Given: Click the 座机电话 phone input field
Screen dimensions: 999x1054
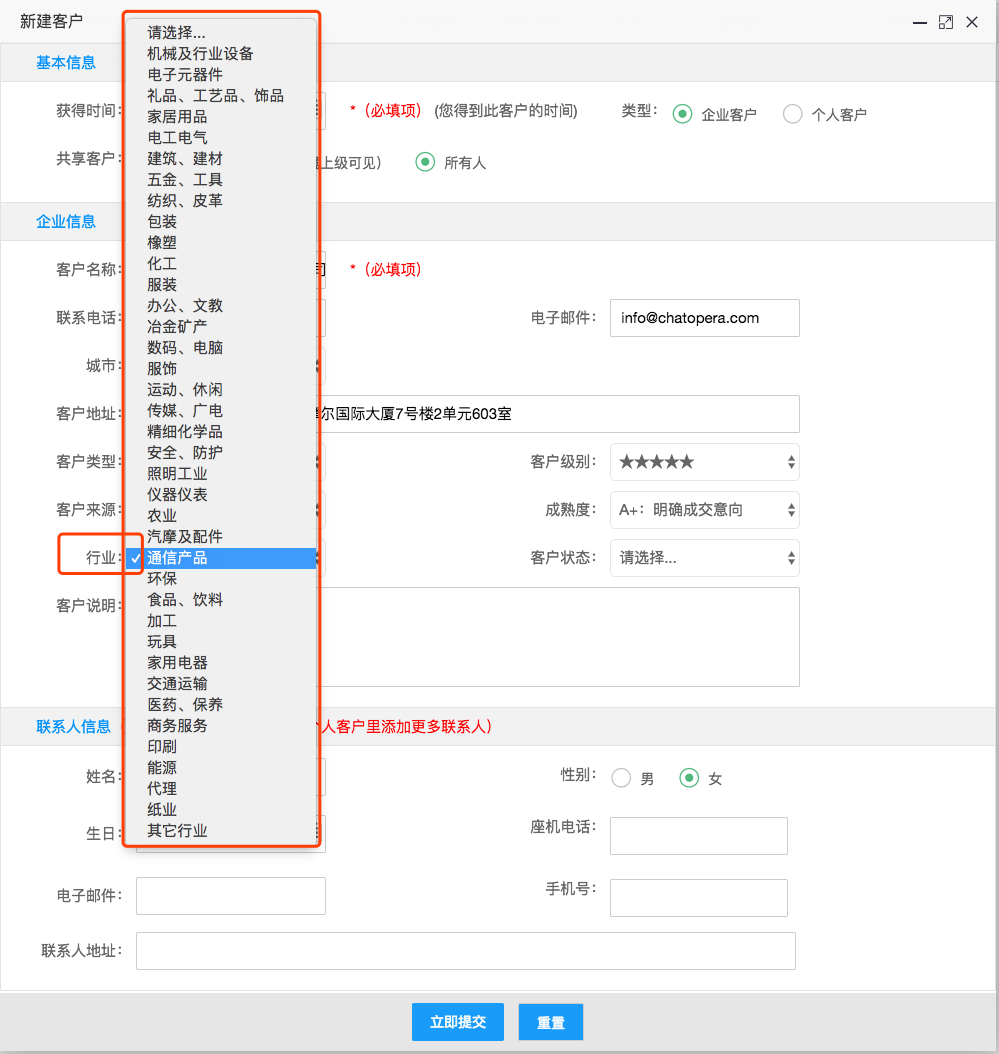Looking at the screenshot, I should pyautogui.click(x=698, y=836).
